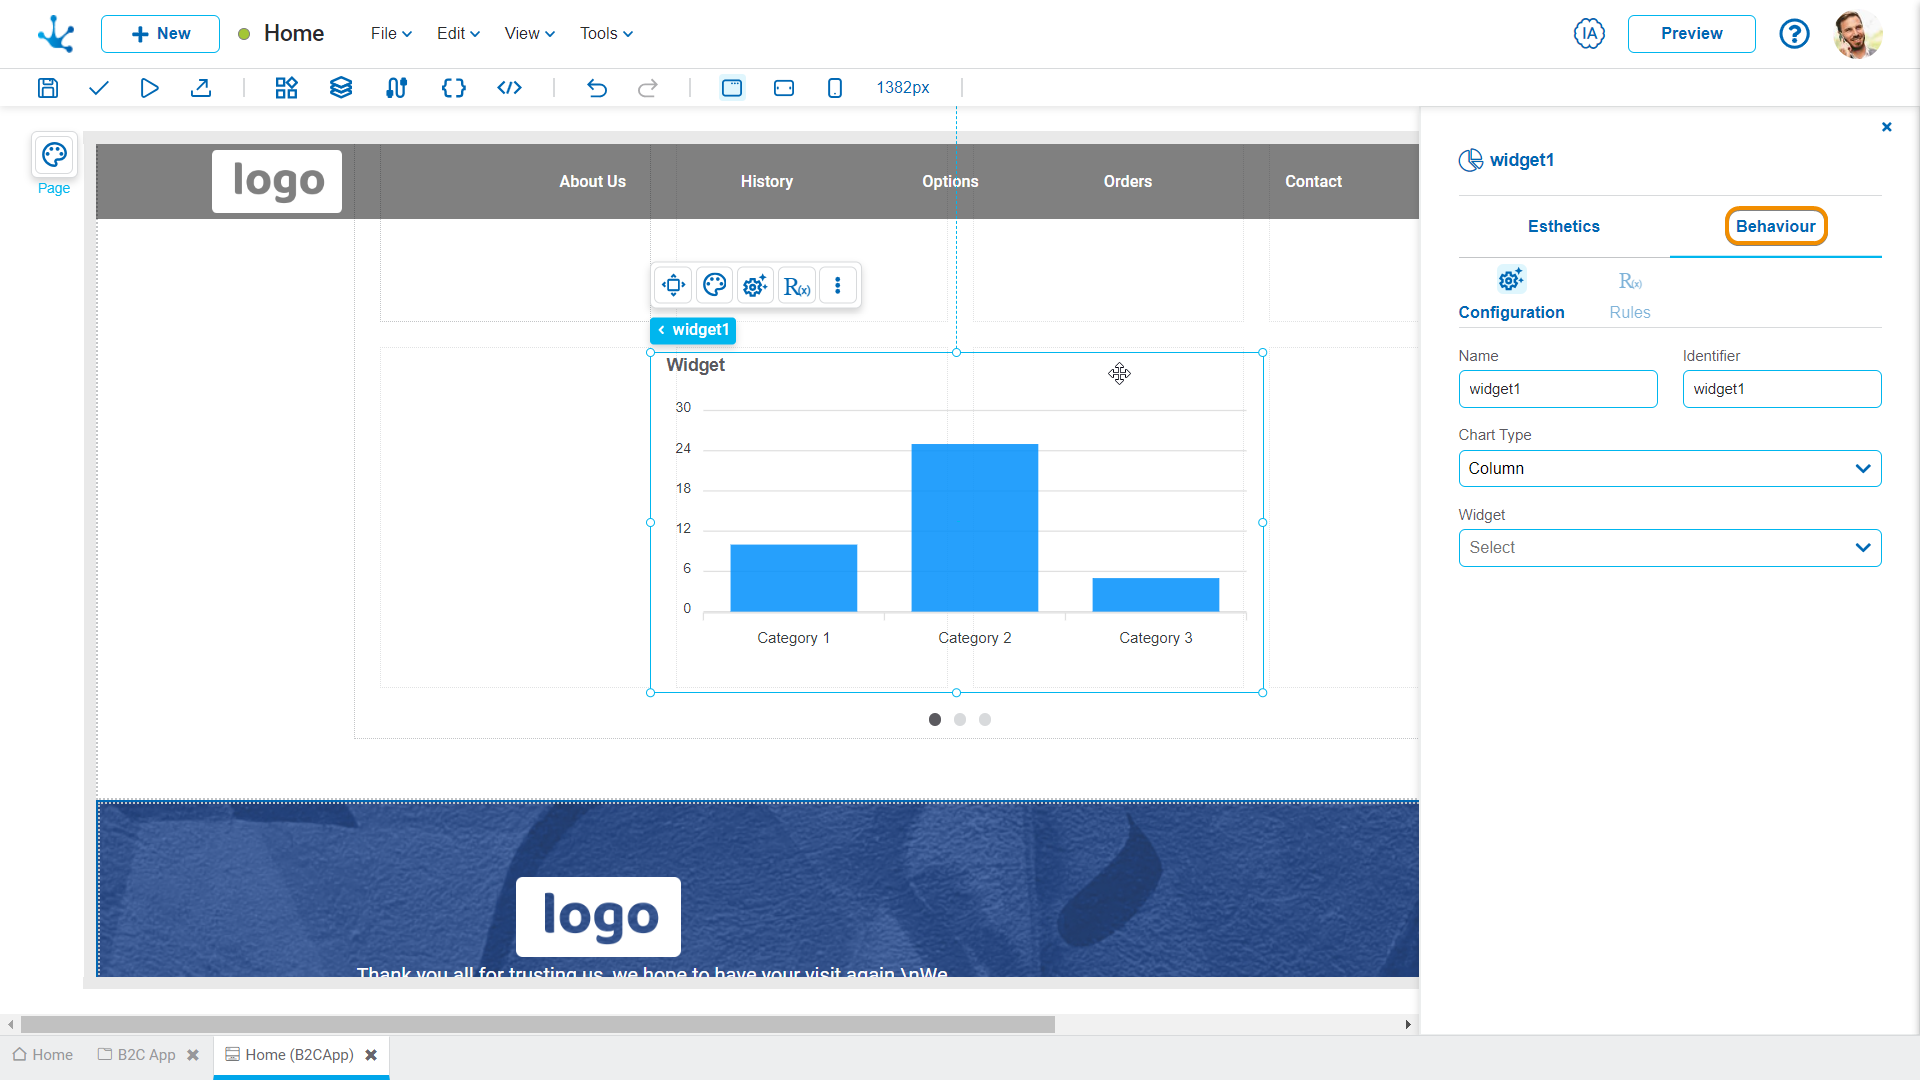Click the widget1 identifier input field

[1782, 389]
